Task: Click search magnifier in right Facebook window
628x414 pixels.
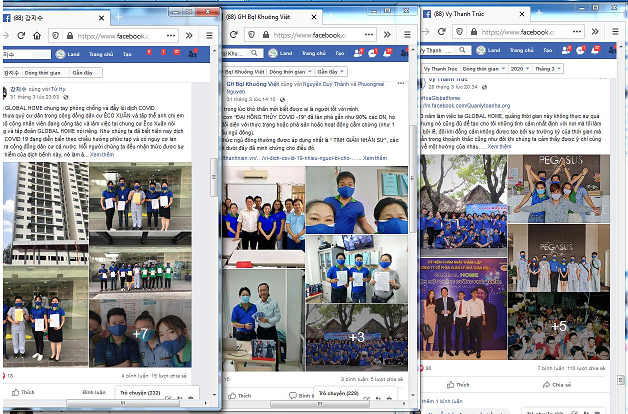Action: 462,50
